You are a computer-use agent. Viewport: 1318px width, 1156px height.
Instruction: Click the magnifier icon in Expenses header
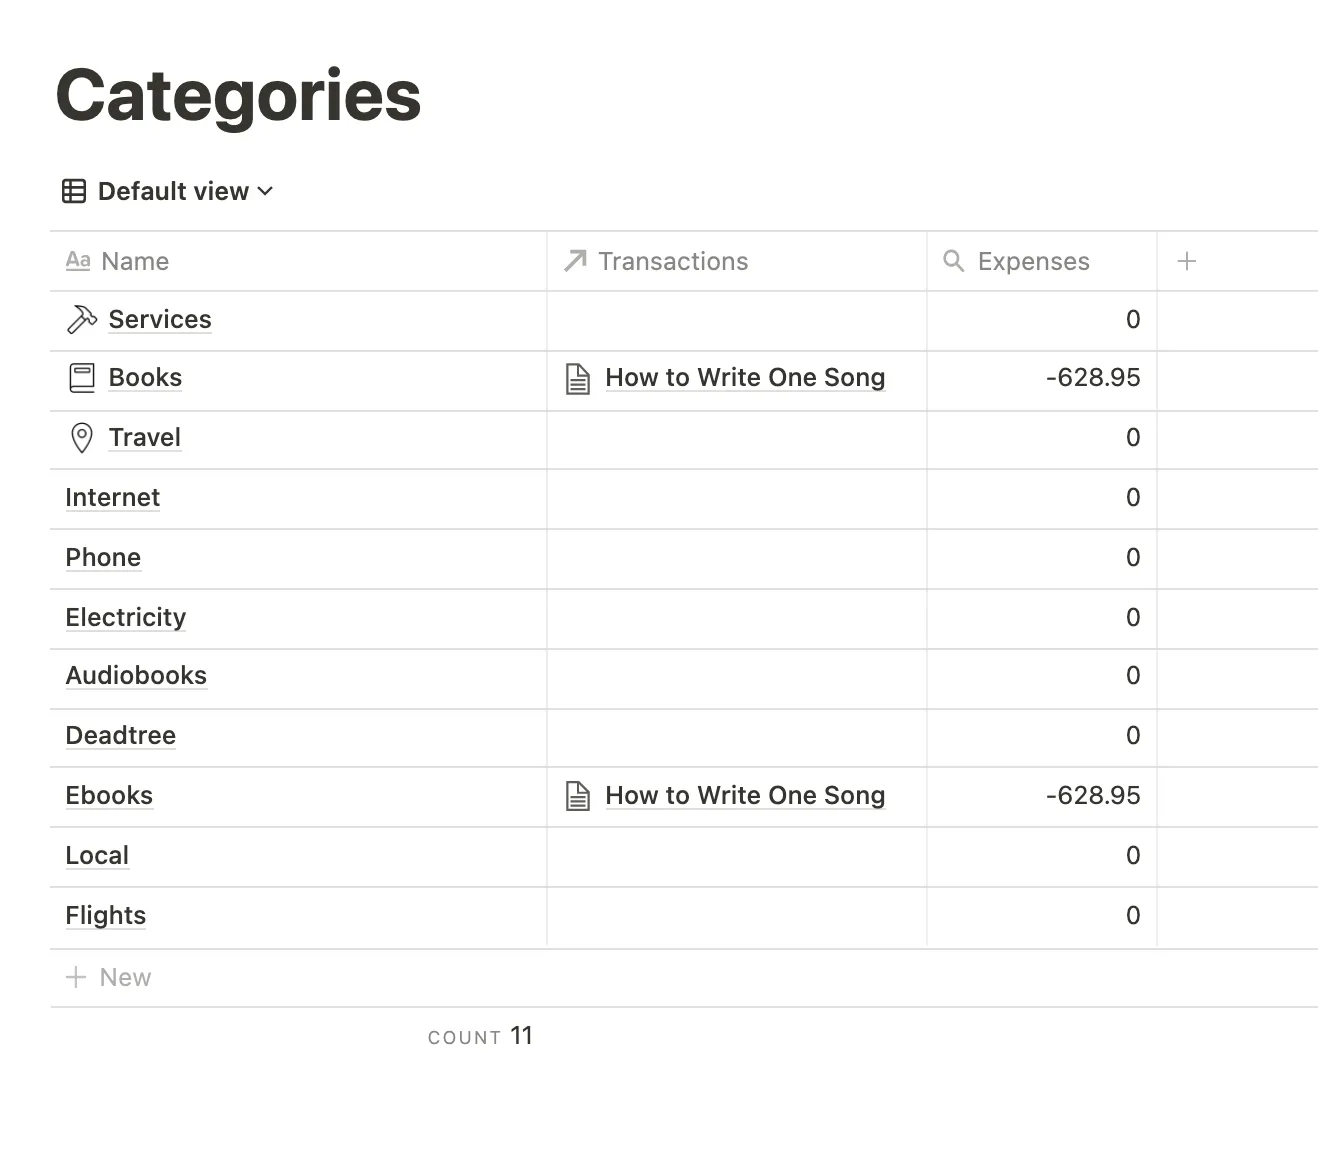[954, 261]
